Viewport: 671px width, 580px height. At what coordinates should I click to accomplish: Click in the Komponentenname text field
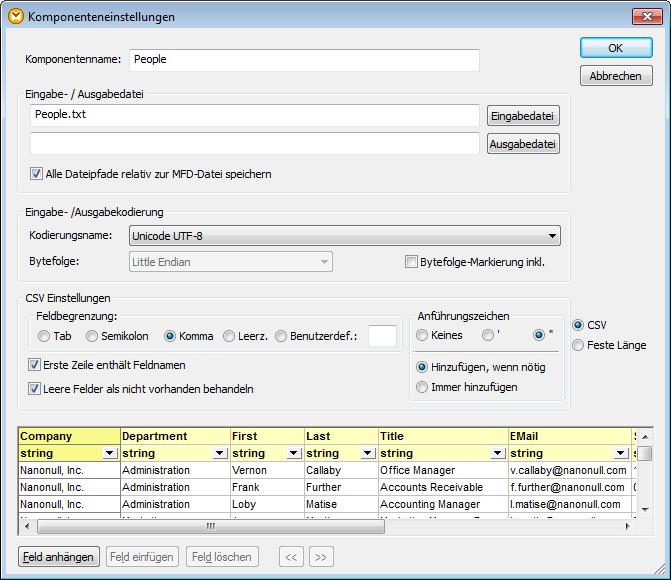pos(304,60)
